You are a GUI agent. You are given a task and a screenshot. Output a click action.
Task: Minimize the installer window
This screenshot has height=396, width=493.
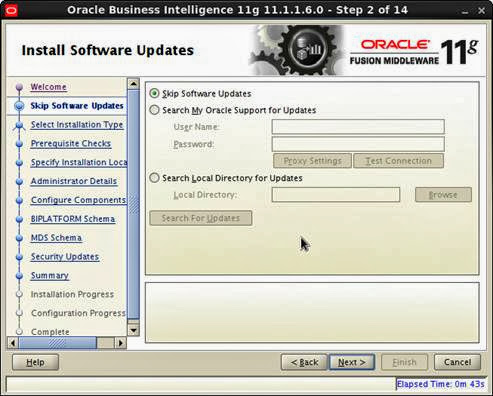tap(465, 11)
